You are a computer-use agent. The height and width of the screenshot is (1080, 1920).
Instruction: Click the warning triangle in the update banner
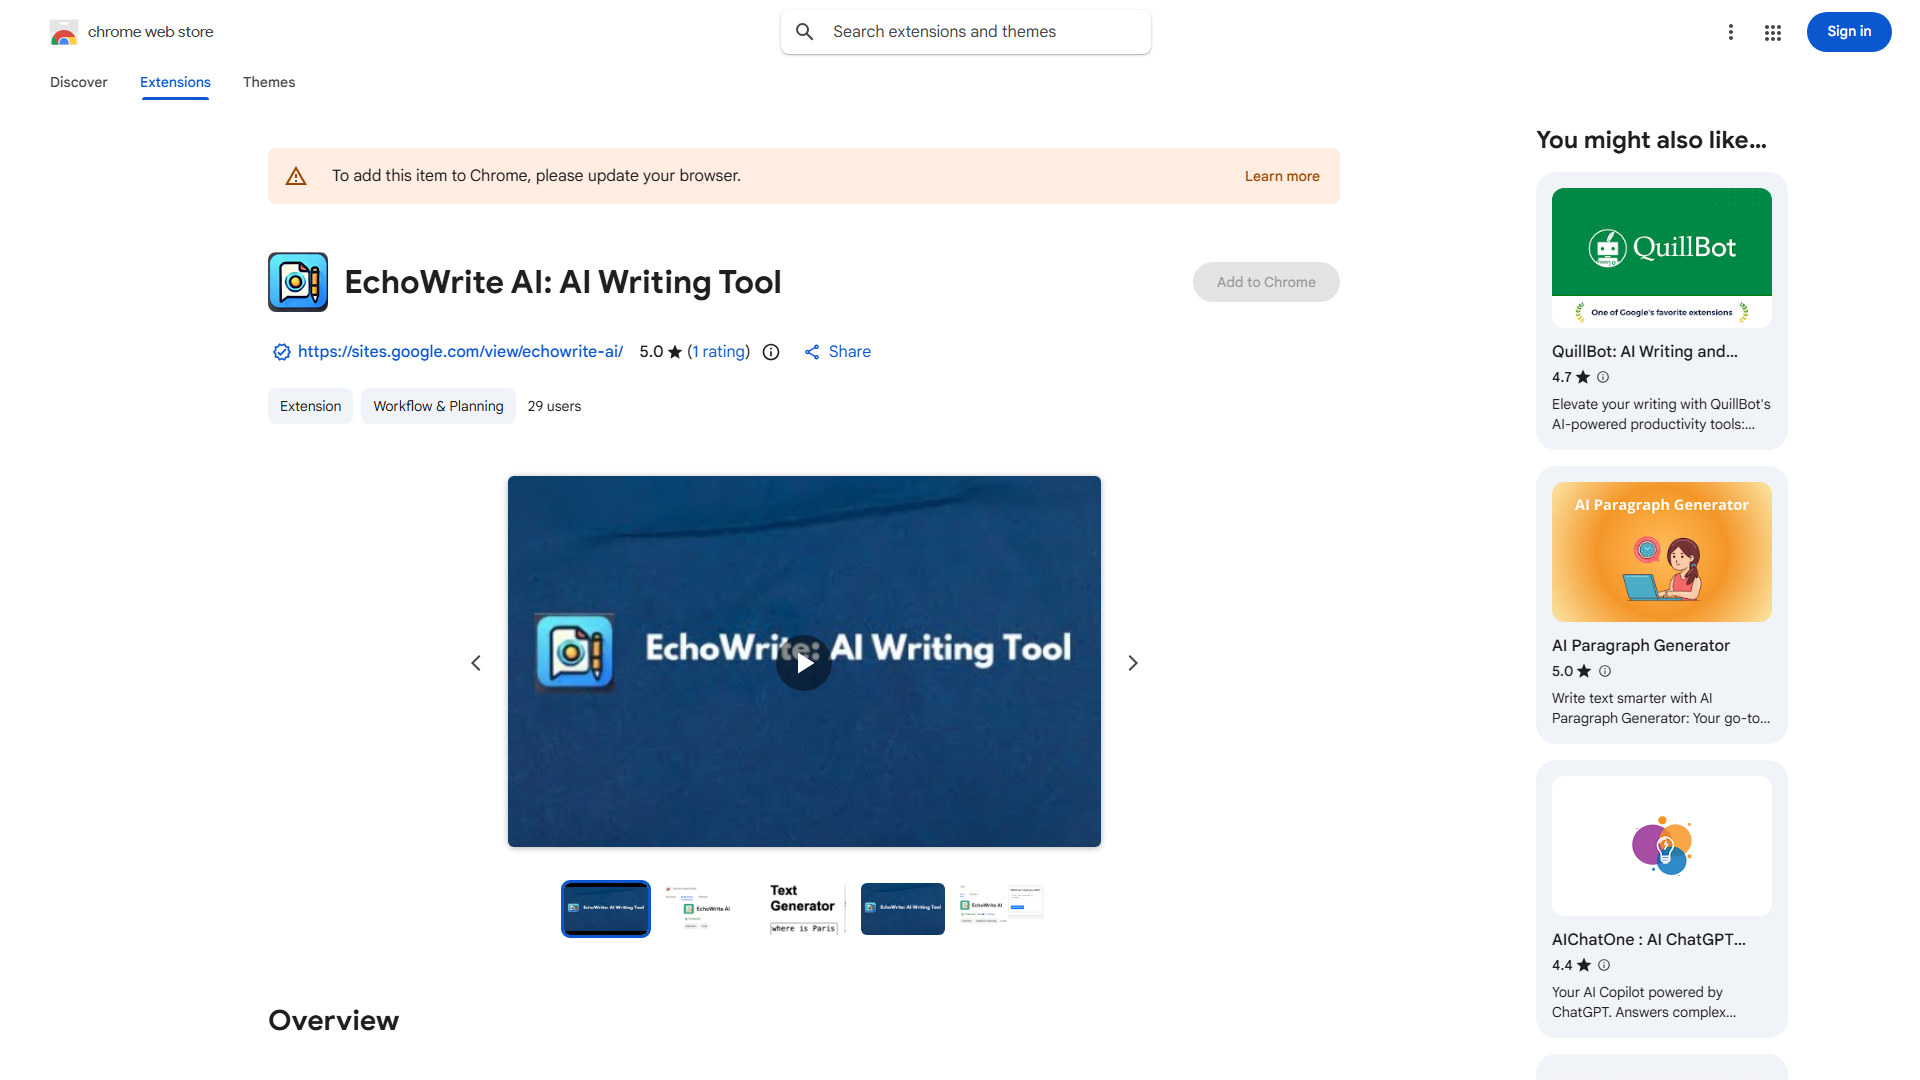tap(296, 175)
